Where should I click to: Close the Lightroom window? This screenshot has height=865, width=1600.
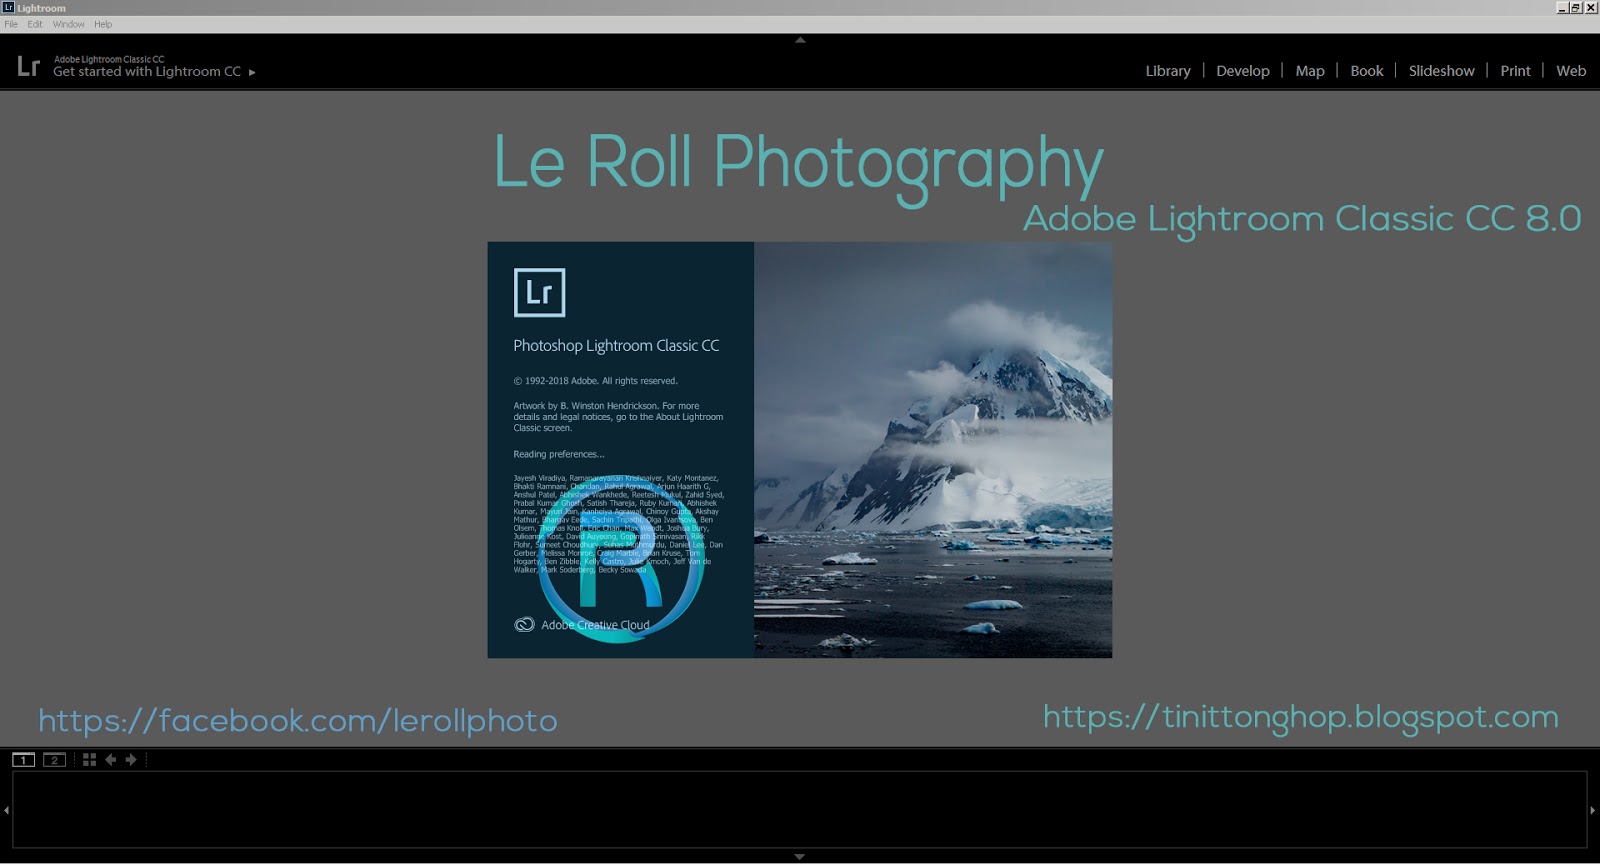[1591, 7]
